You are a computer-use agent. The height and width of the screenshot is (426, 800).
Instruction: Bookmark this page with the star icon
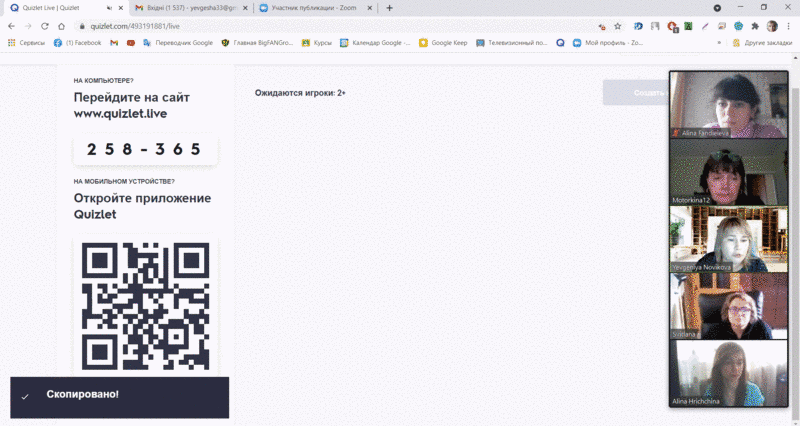(618, 26)
